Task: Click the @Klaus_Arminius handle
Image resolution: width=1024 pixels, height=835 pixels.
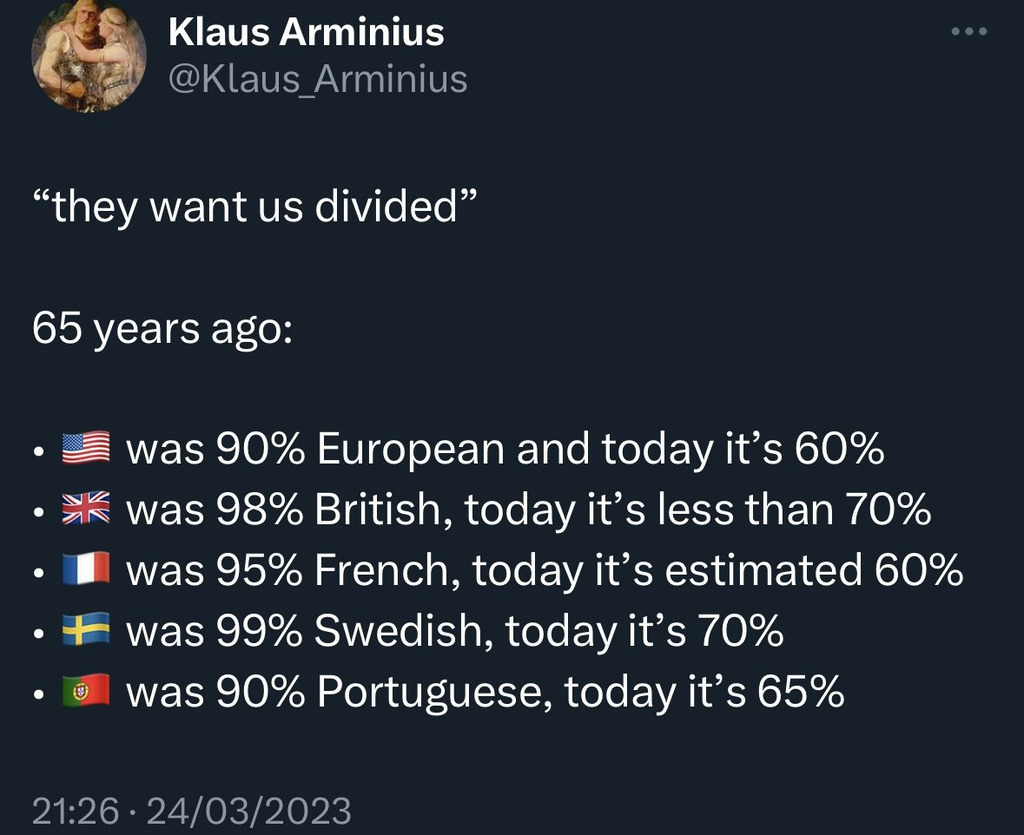Action: point(318,78)
